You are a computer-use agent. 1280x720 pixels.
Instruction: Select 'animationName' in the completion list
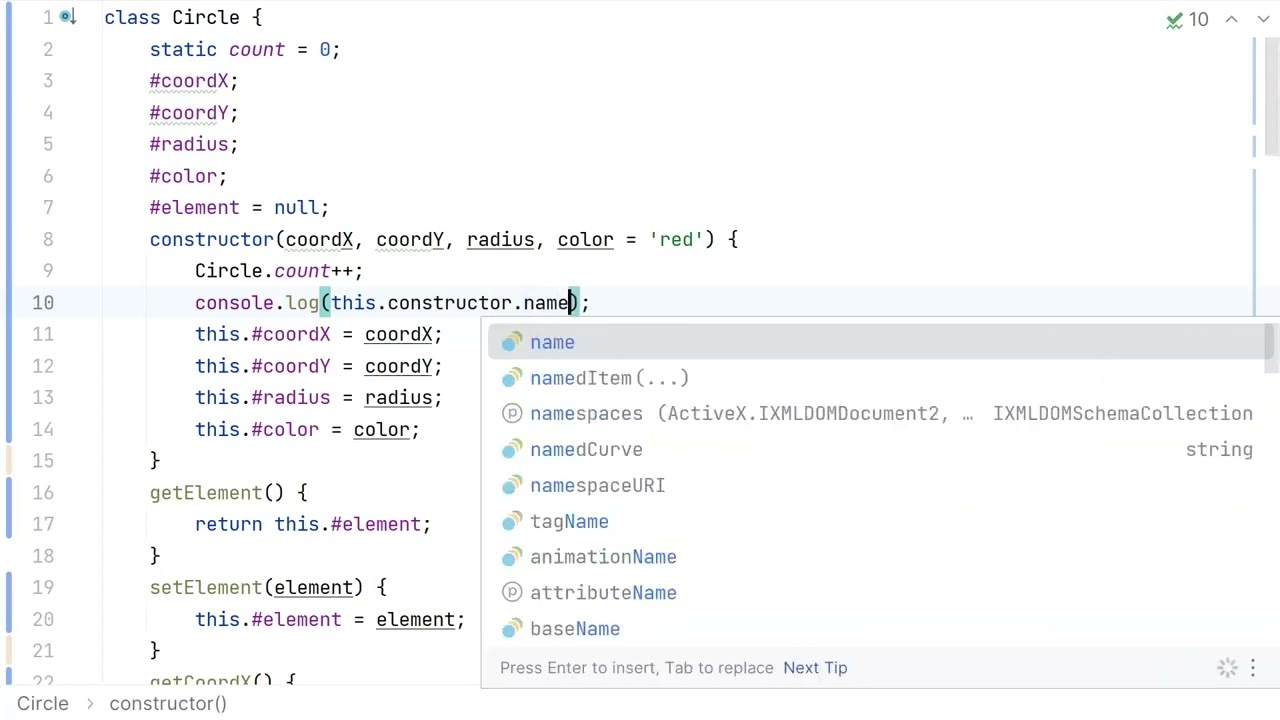click(x=875, y=557)
